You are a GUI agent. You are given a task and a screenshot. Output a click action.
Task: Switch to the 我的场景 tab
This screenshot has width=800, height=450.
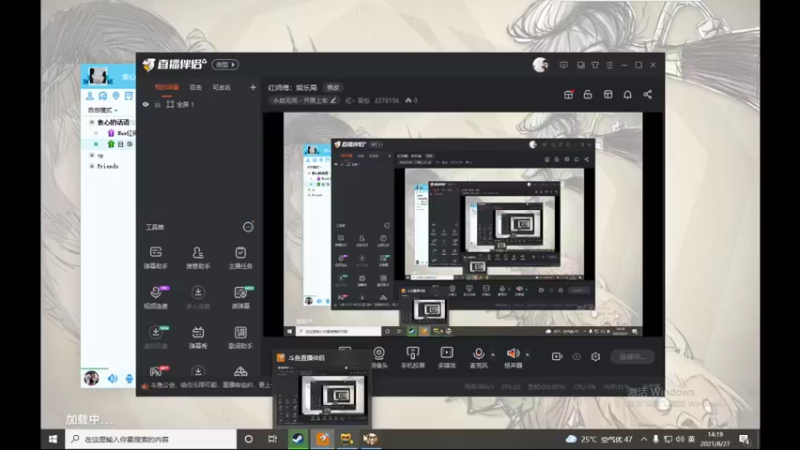click(167, 87)
